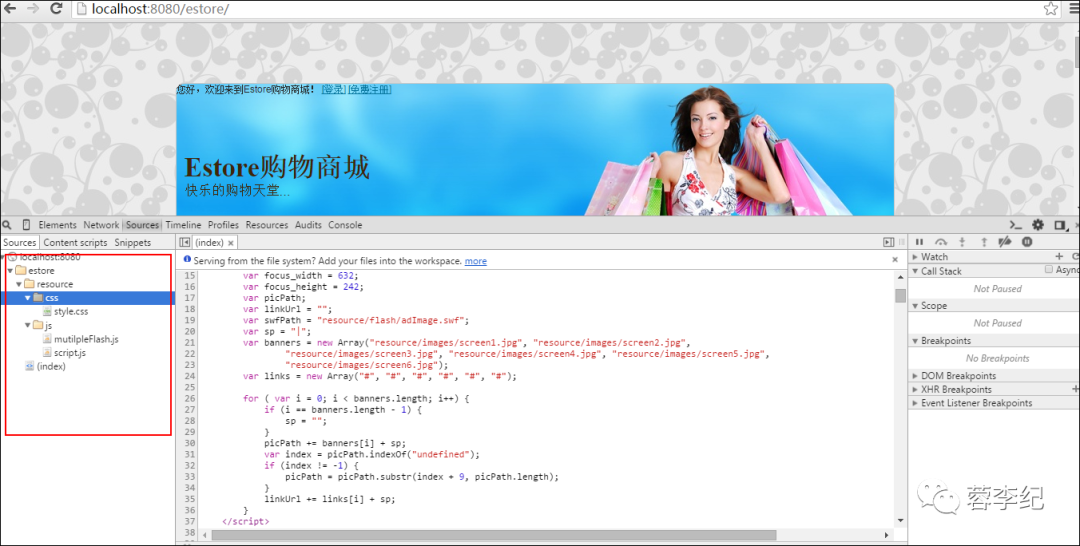Open the Audits tab

(308, 225)
